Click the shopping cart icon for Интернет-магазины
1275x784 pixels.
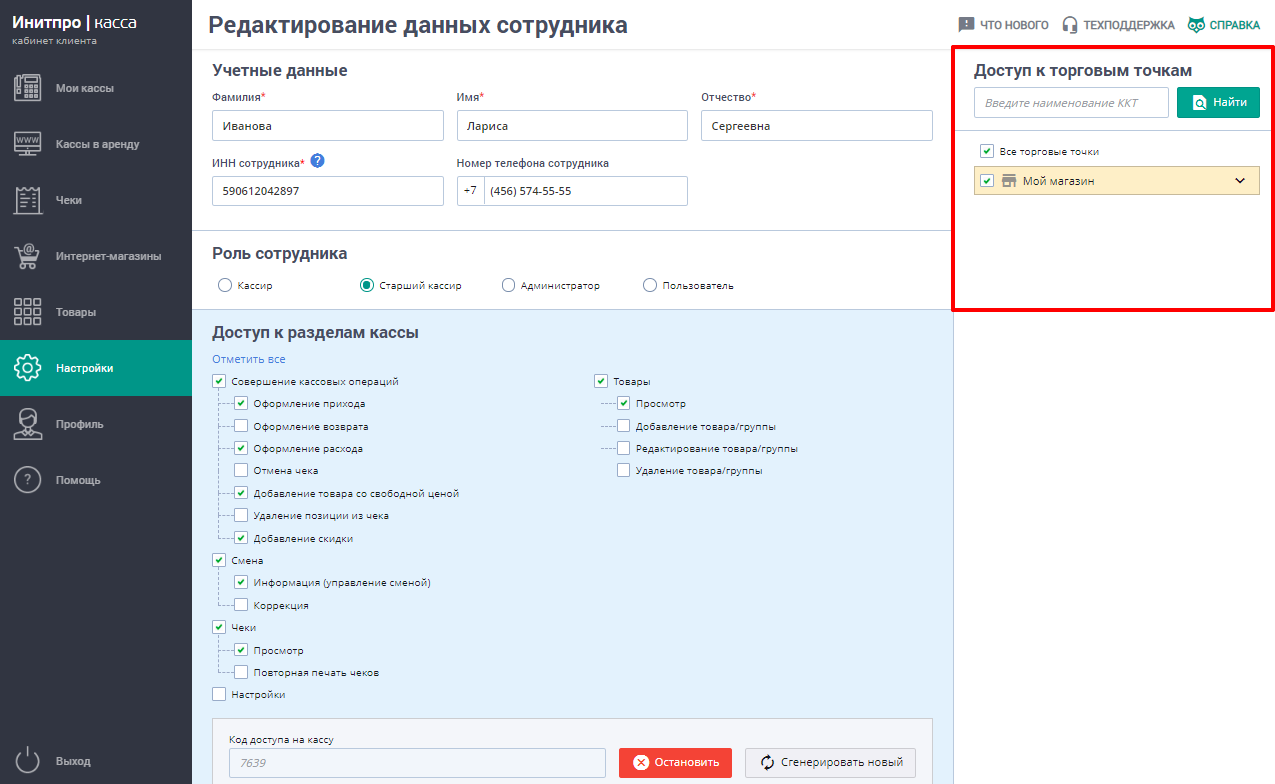point(27,256)
